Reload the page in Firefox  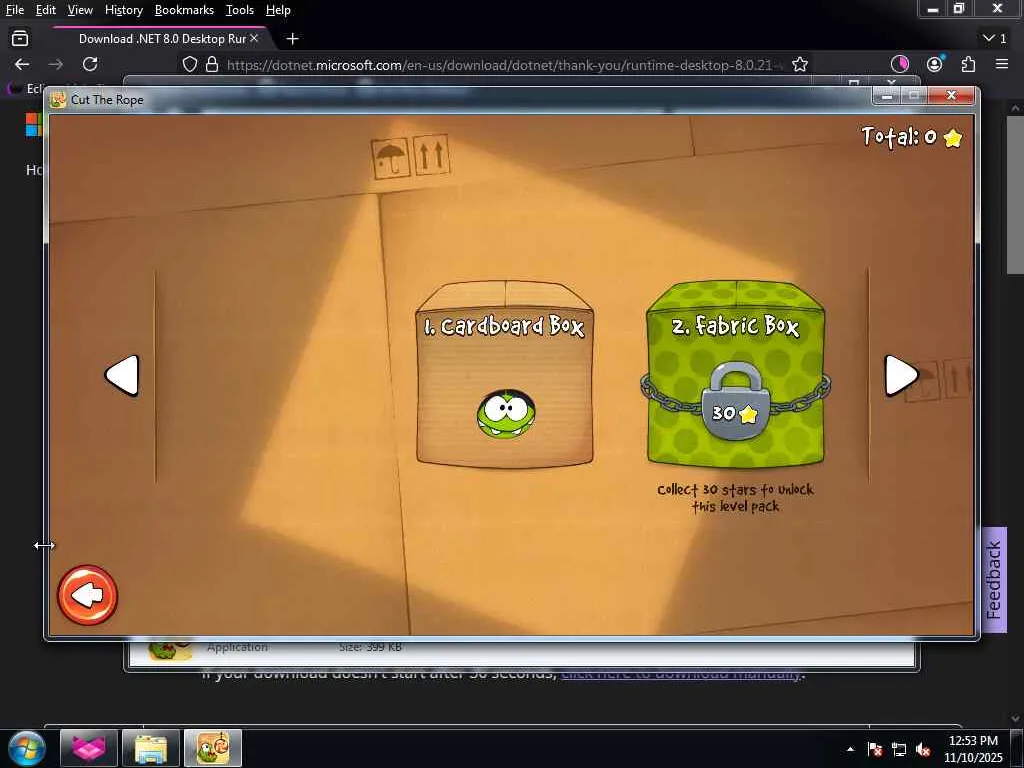(x=90, y=64)
